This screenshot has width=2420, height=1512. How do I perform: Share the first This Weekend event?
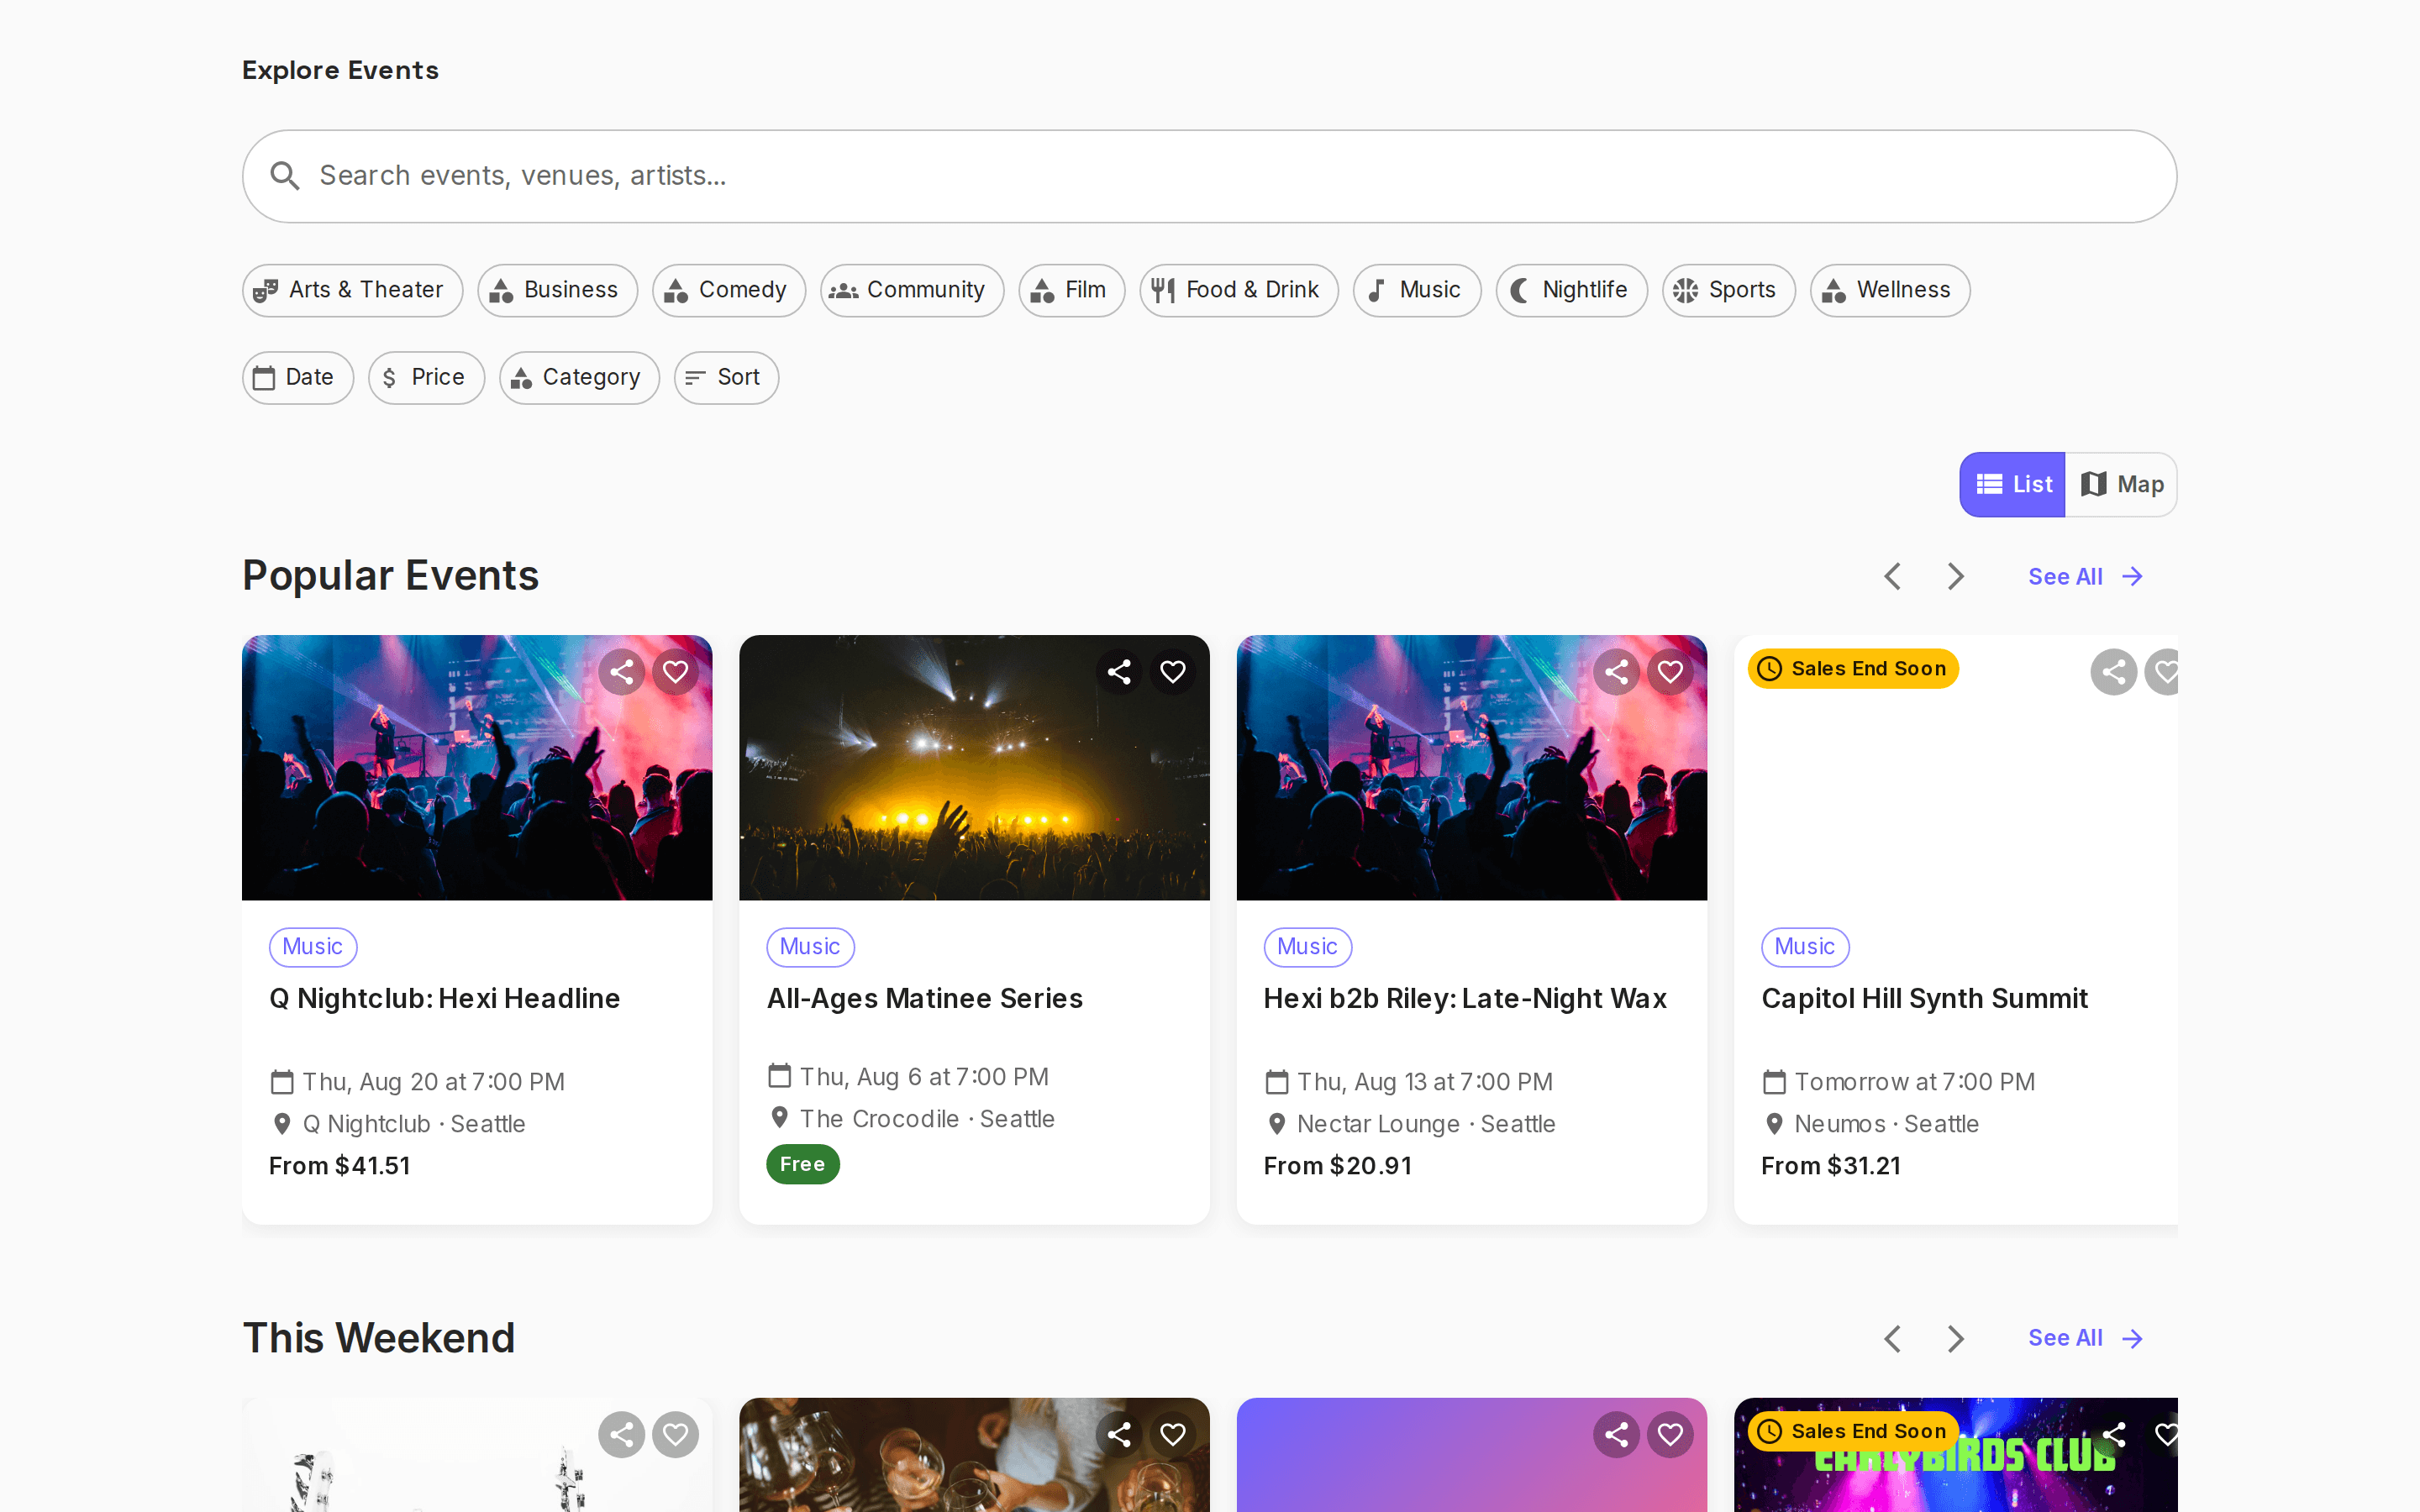(621, 1435)
